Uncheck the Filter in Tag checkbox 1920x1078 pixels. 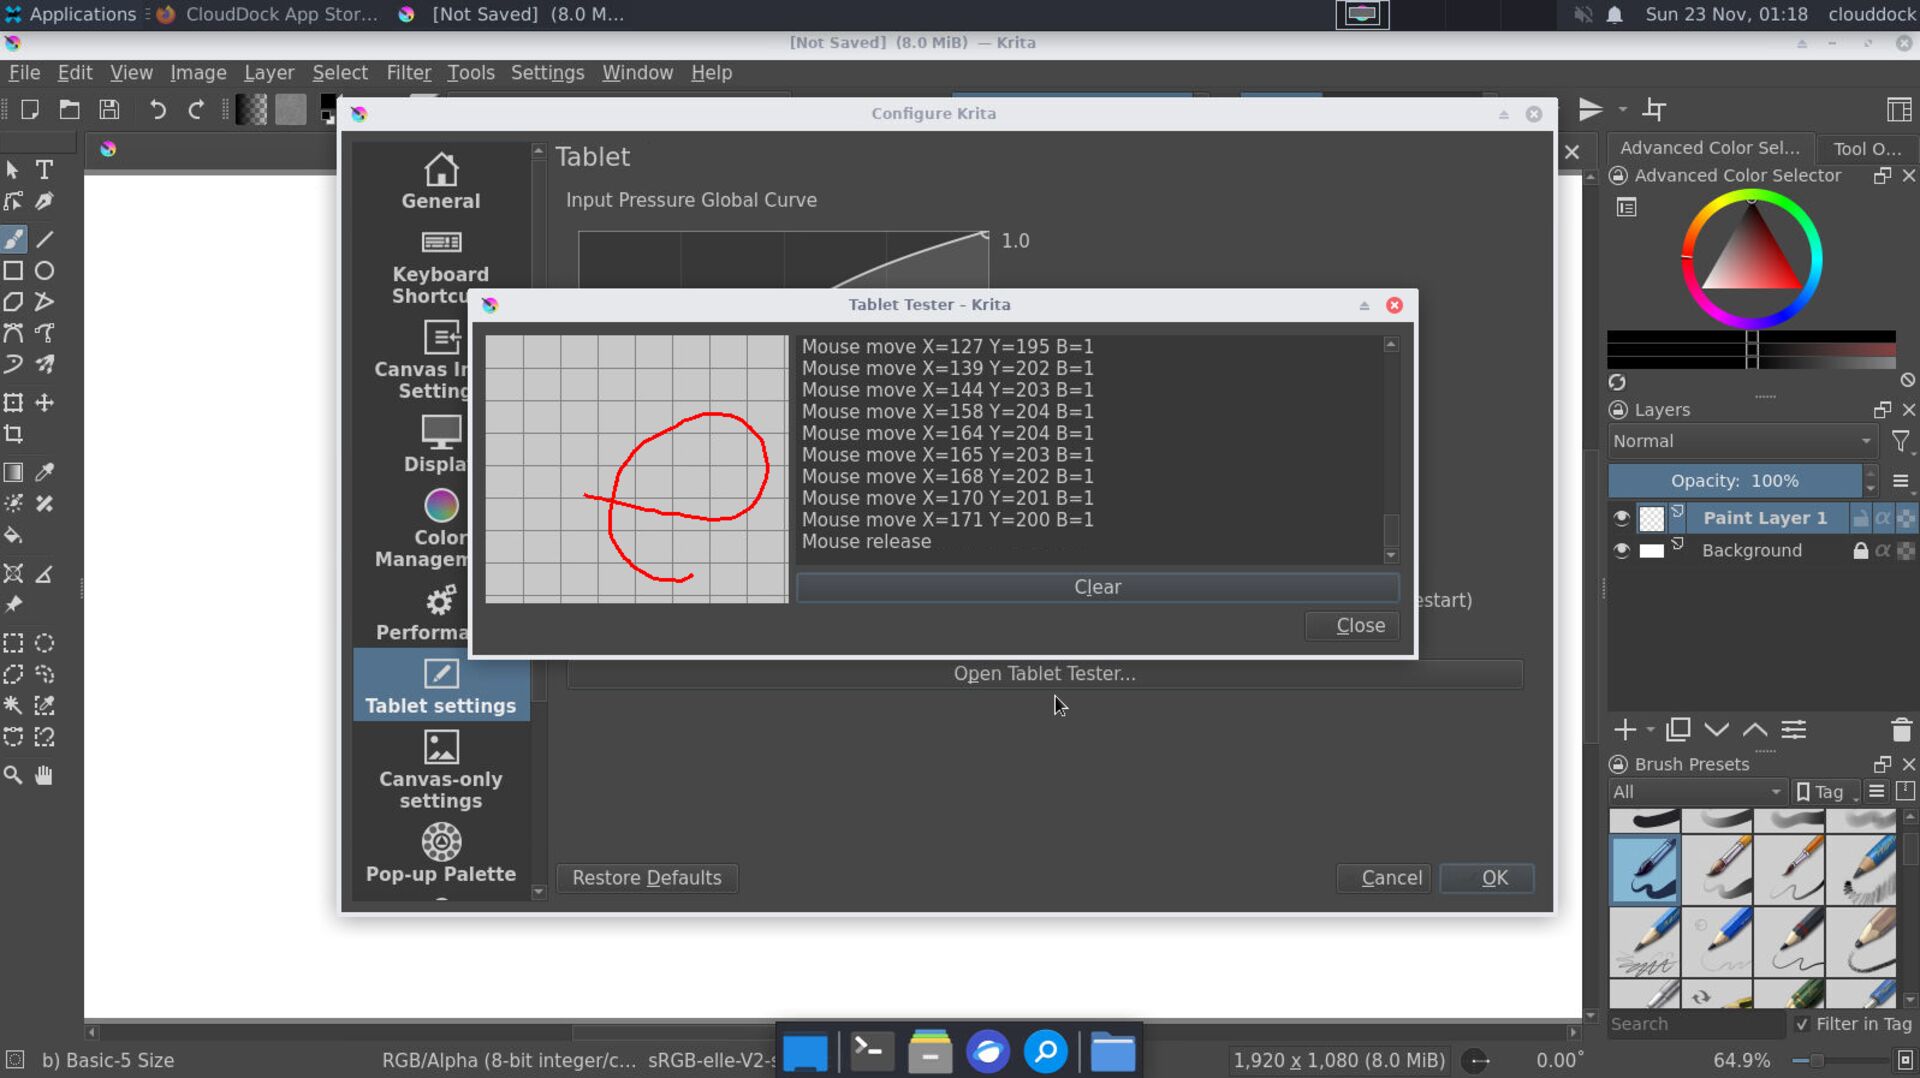tap(1802, 1024)
